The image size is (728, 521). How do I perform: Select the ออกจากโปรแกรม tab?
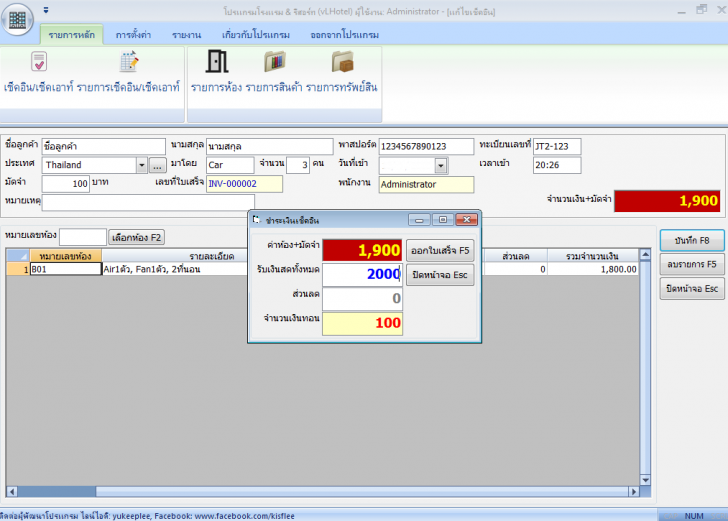tap(344, 35)
